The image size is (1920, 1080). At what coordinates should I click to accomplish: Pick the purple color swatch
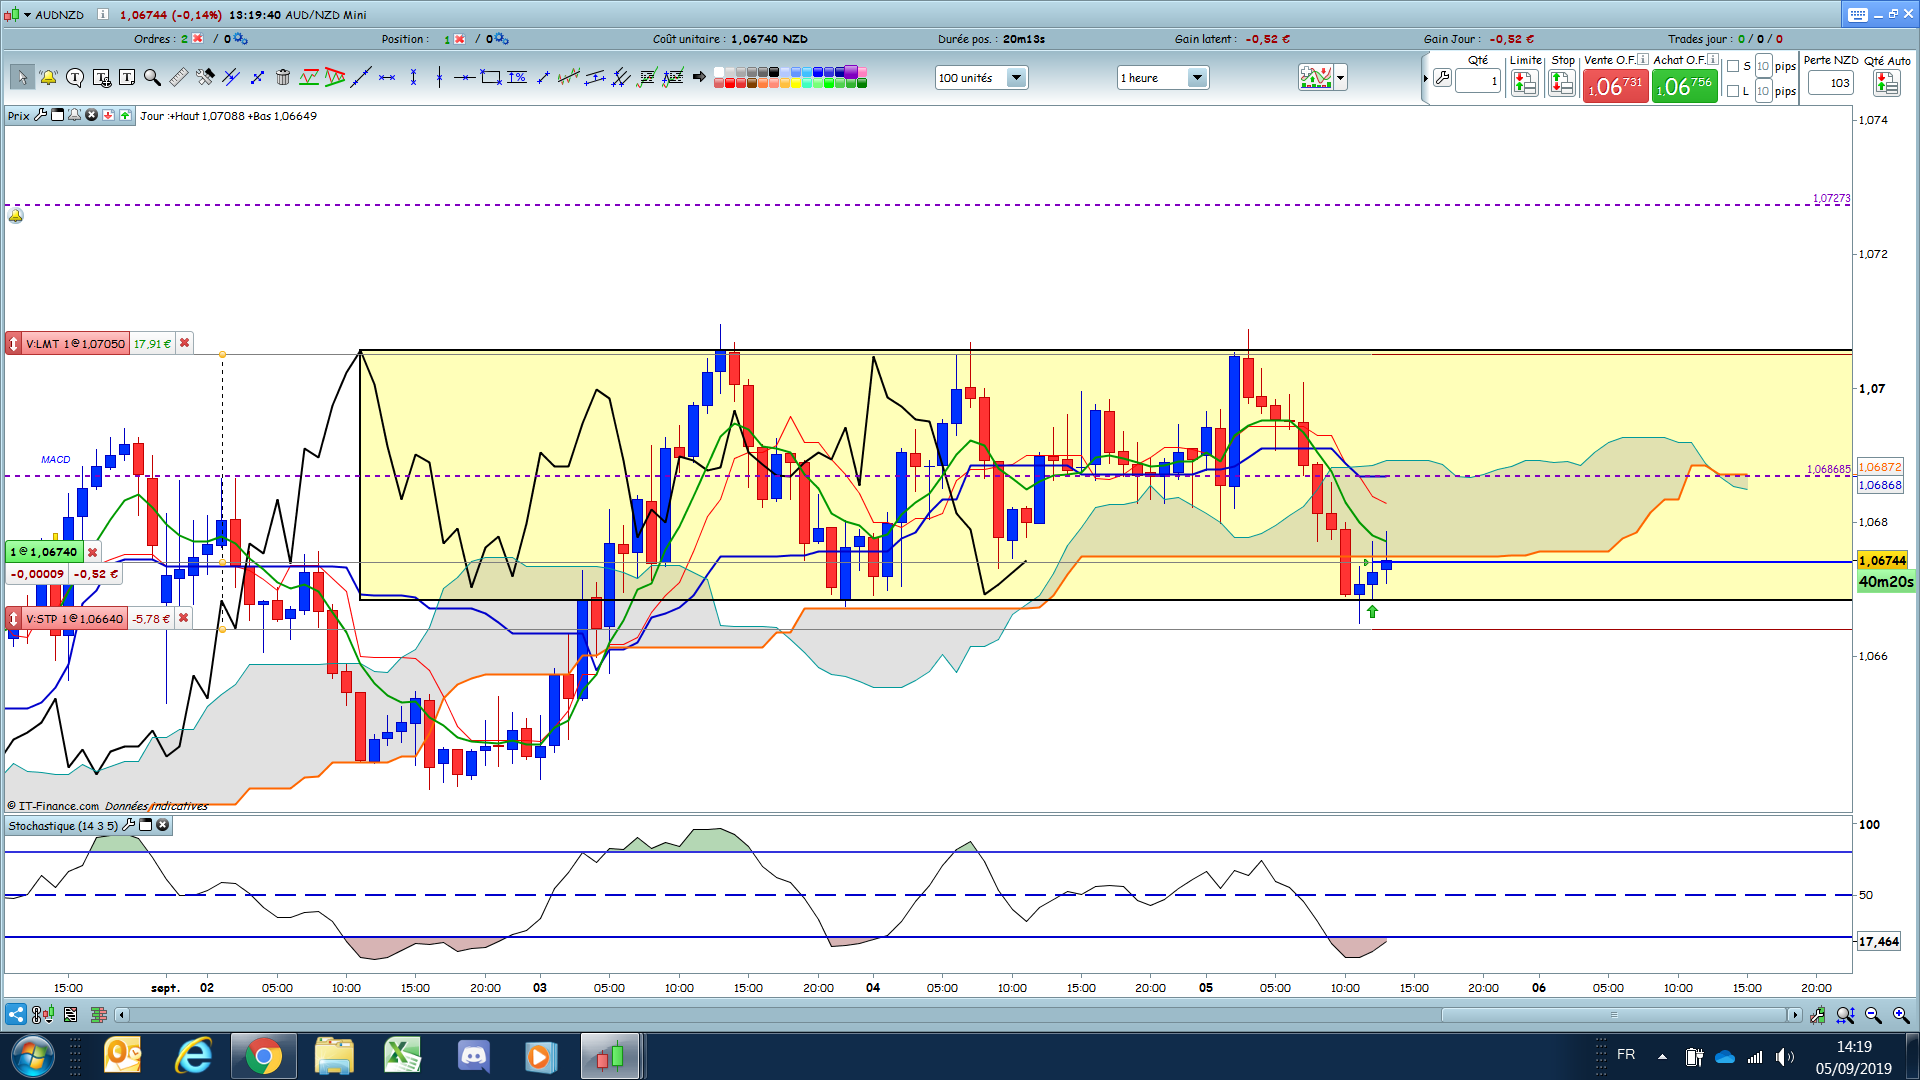pos(851,72)
